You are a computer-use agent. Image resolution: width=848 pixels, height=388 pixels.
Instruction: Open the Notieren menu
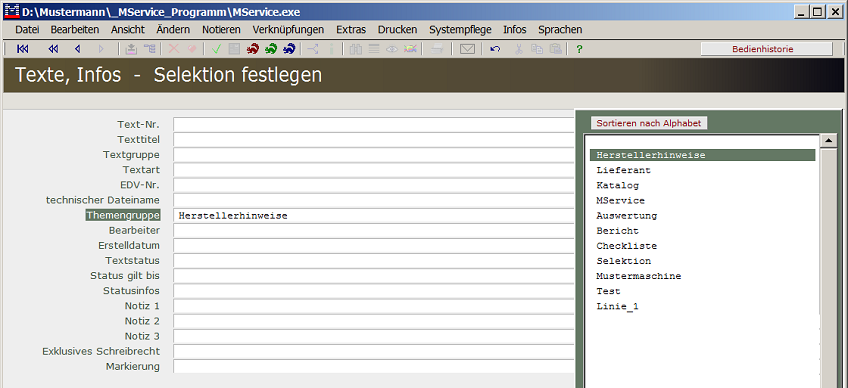(x=221, y=30)
